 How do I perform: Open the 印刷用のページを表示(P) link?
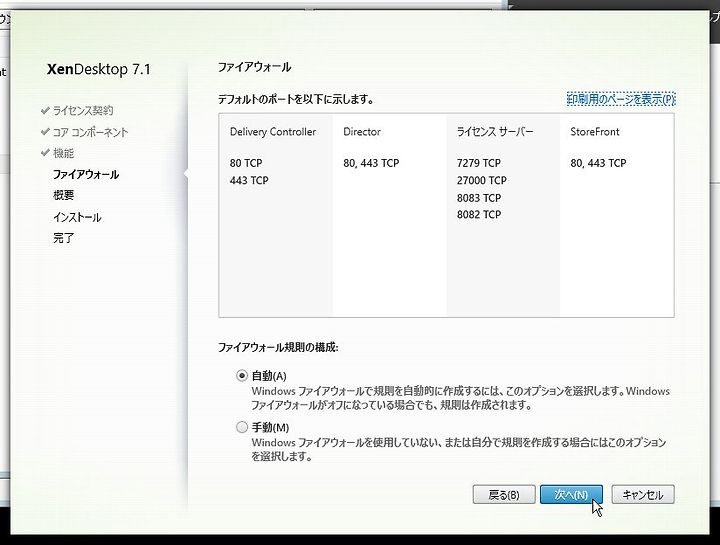[621, 99]
